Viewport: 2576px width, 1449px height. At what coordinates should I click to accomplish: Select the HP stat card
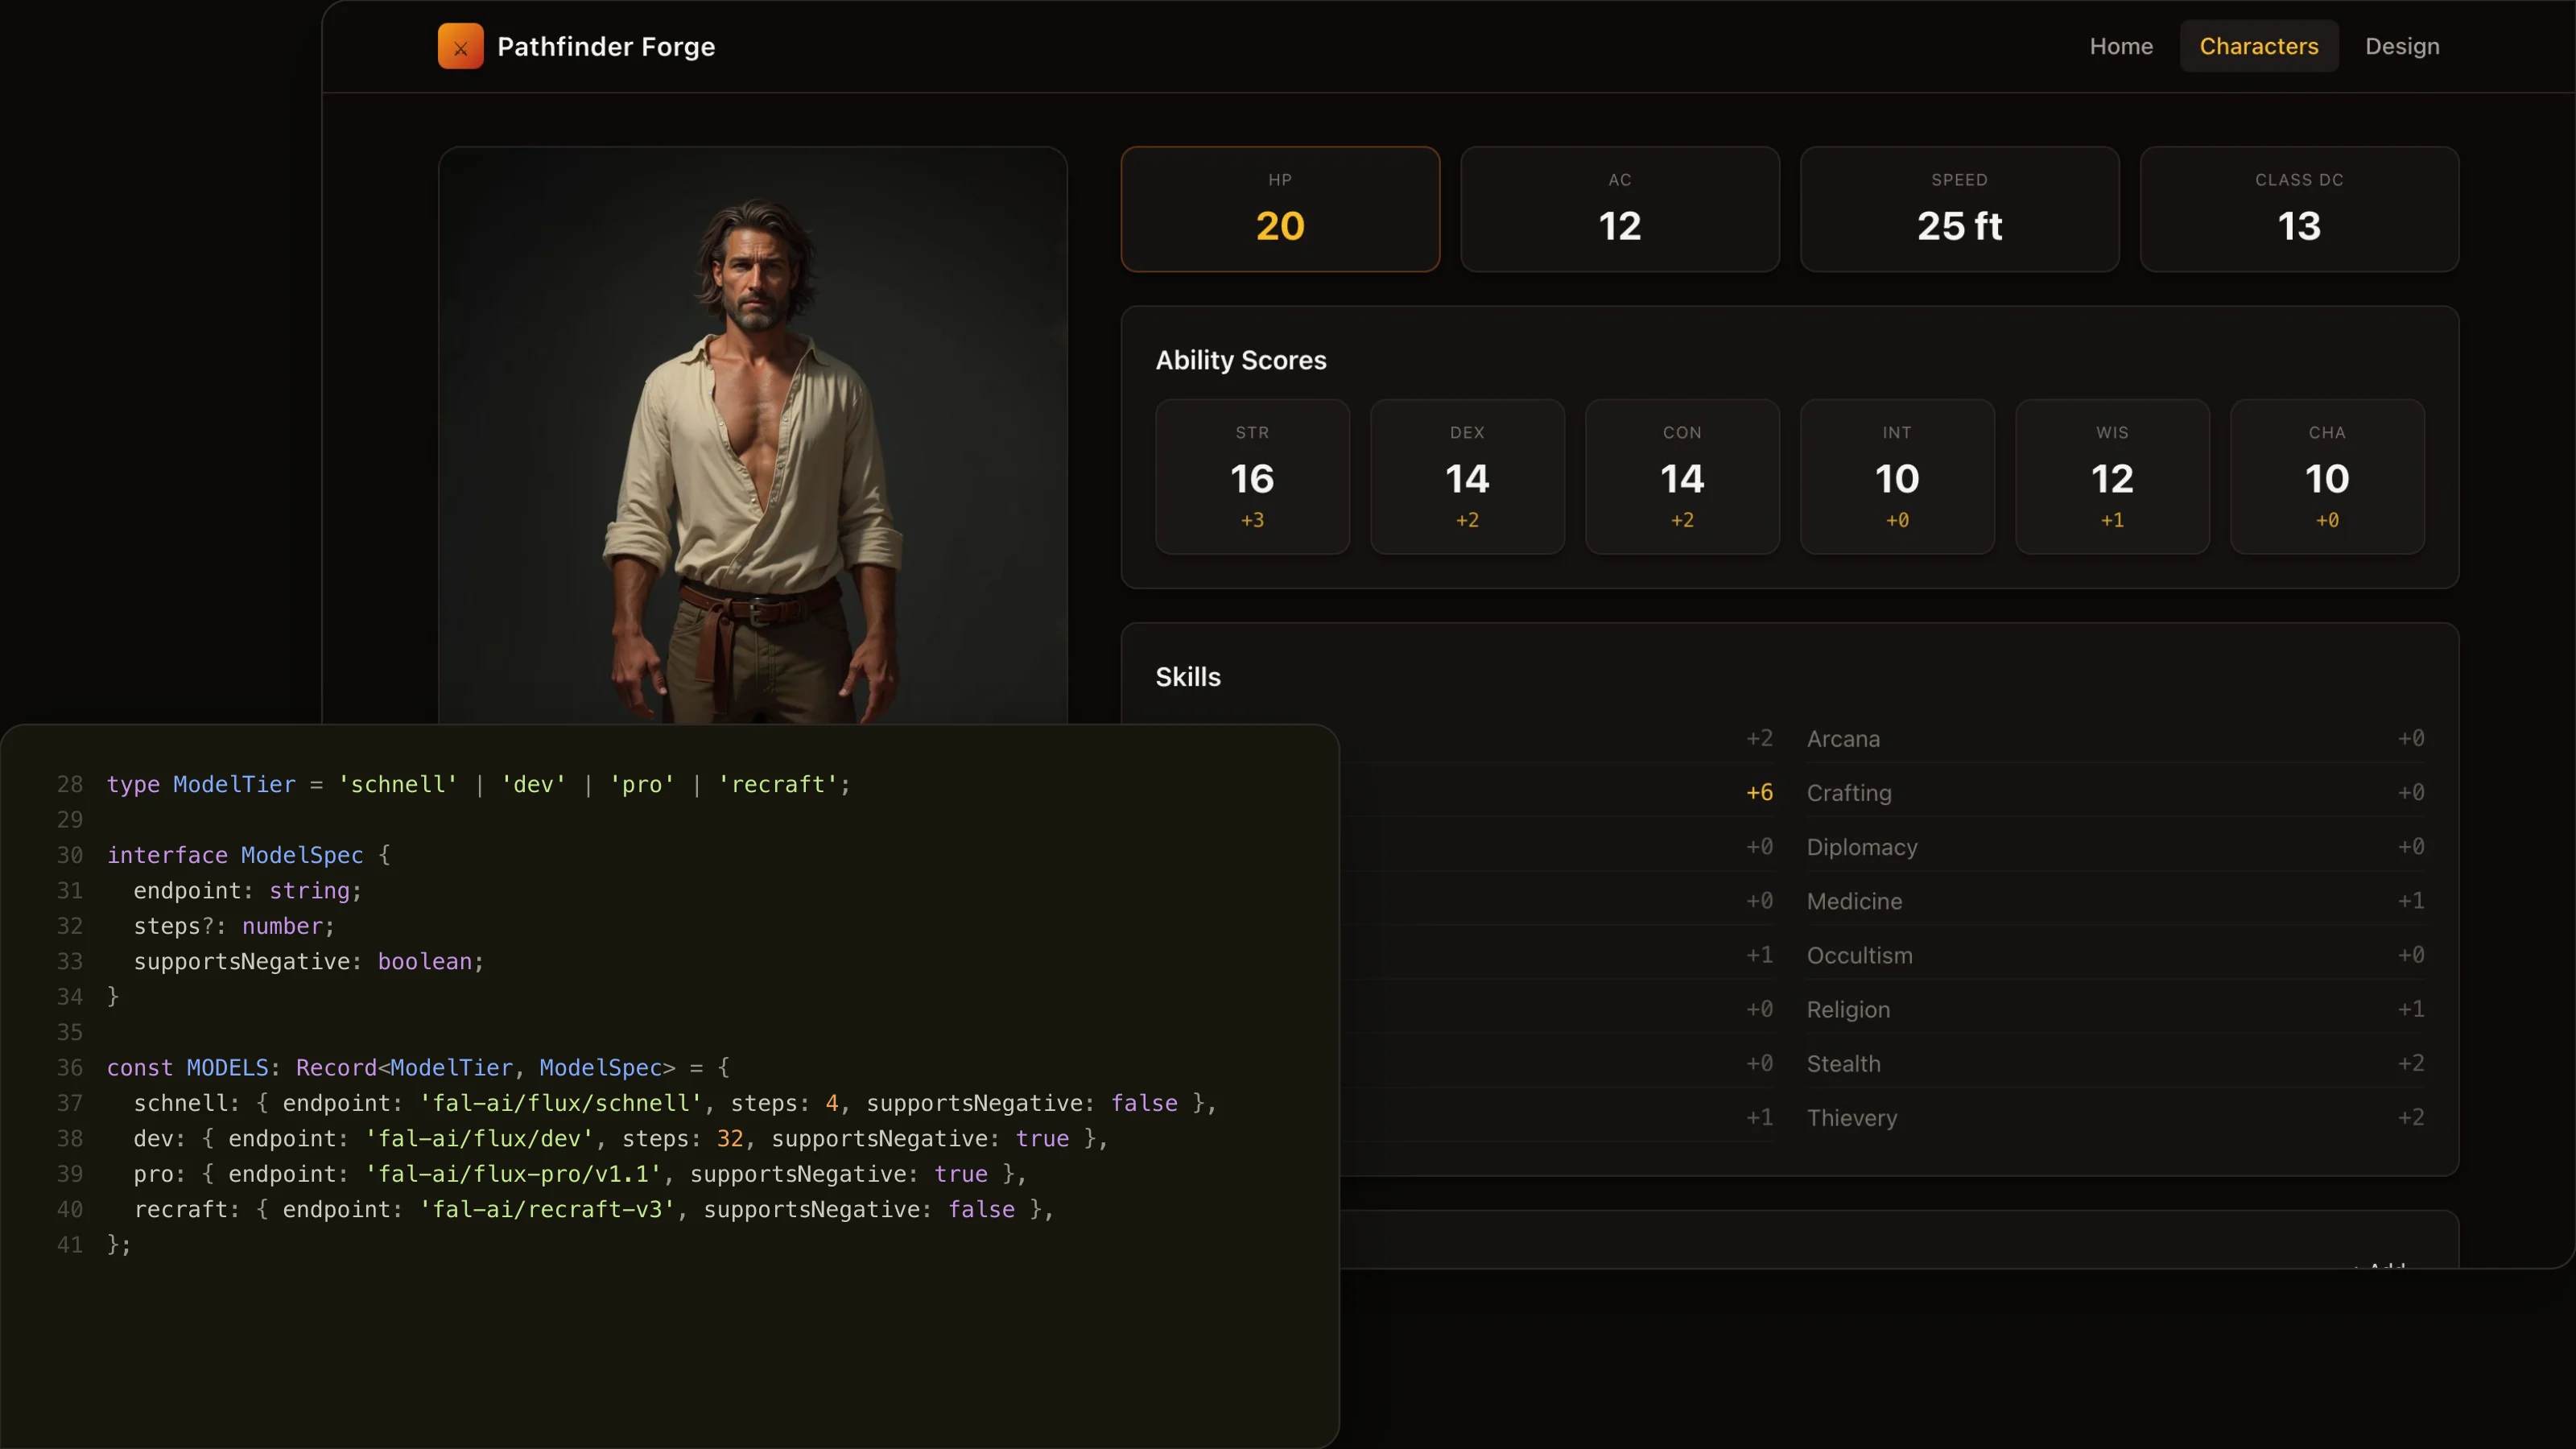tap(1280, 209)
